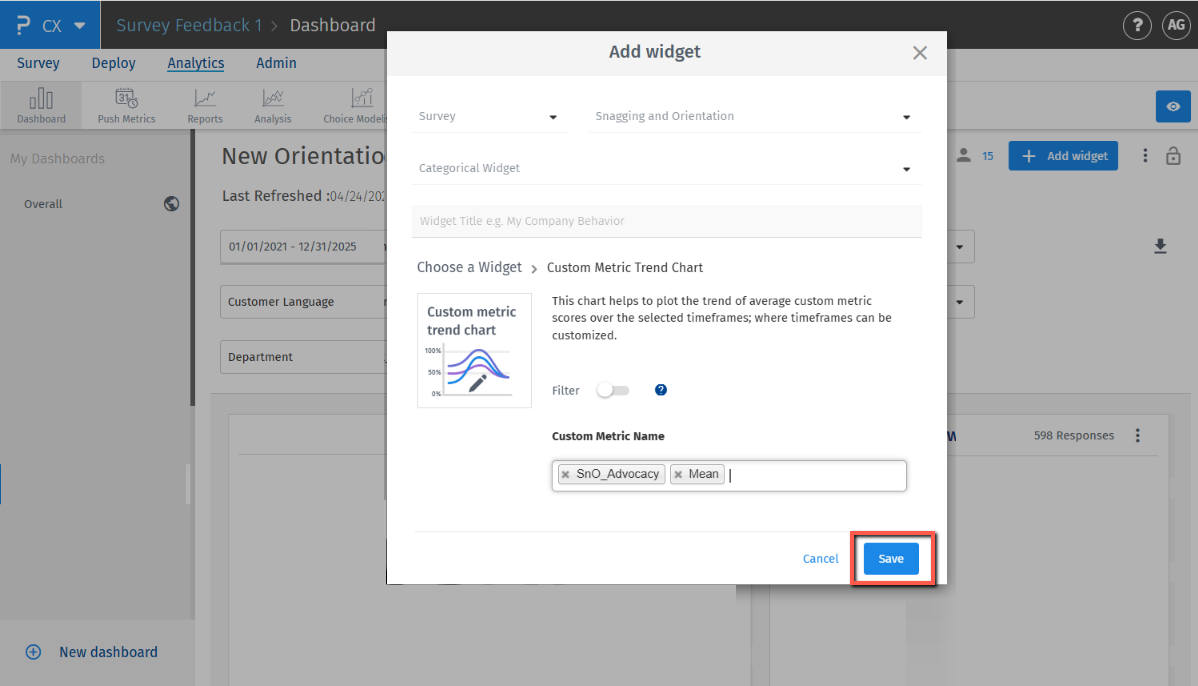Open the dashboard three-dot options menu
1198x686 pixels.
pyautogui.click(x=1145, y=156)
